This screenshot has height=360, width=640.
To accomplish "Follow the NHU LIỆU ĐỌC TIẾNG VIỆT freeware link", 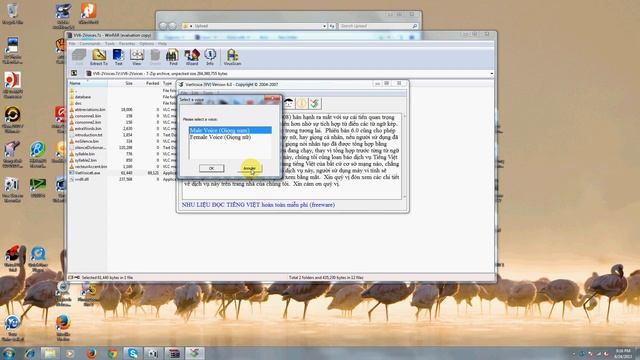I will pyautogui.click(x=258, y=204).
